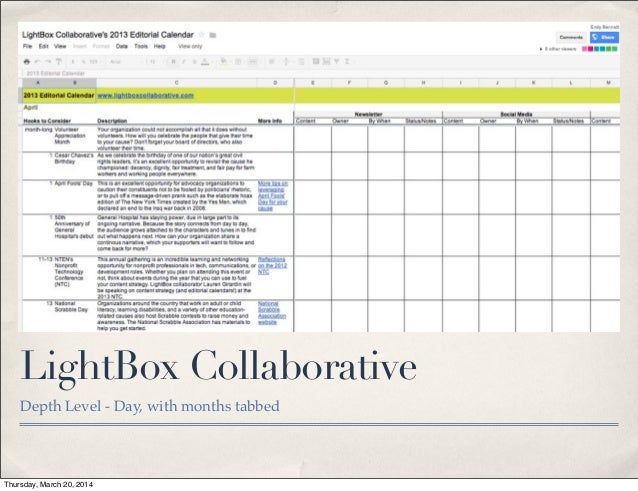This screenshot has height=491, width=638.
Task: Open the borders tool
Action: 238,61
